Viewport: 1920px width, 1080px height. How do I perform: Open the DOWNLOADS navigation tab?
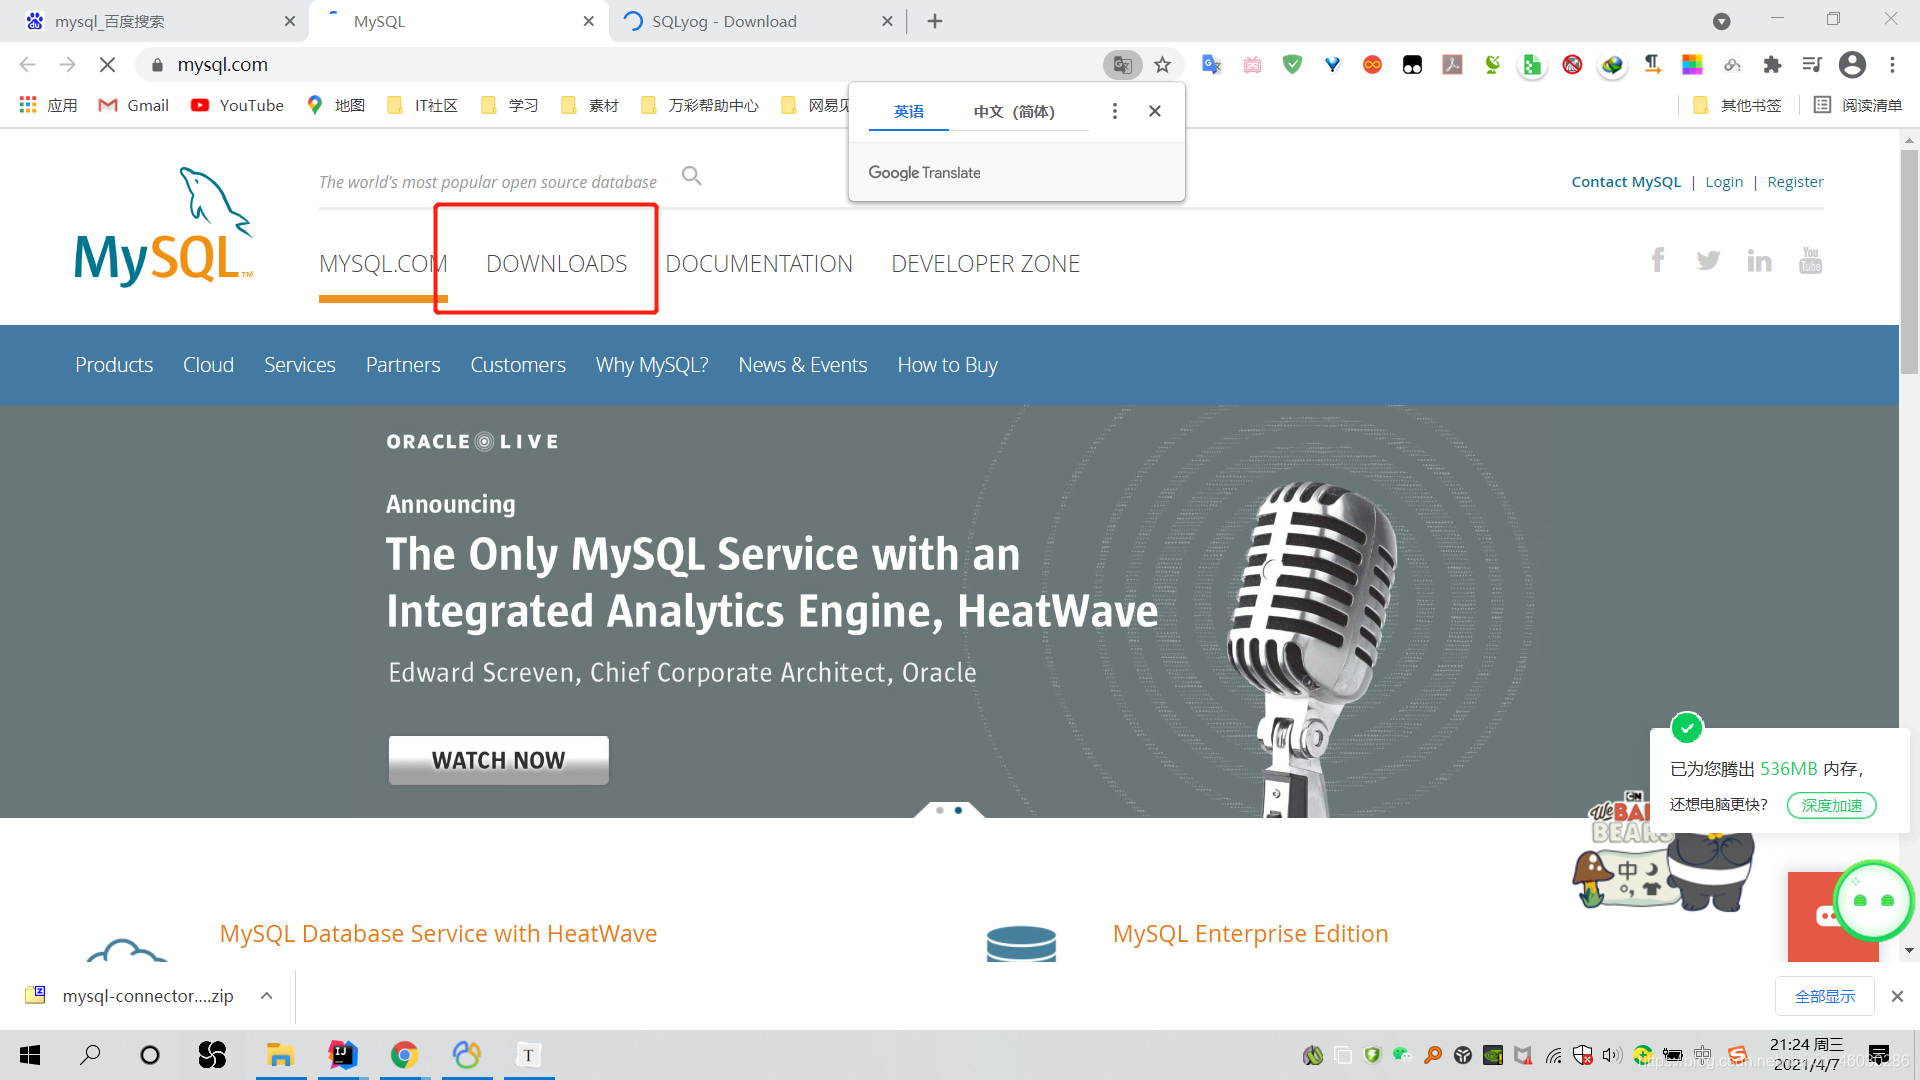tap(556, 264)
